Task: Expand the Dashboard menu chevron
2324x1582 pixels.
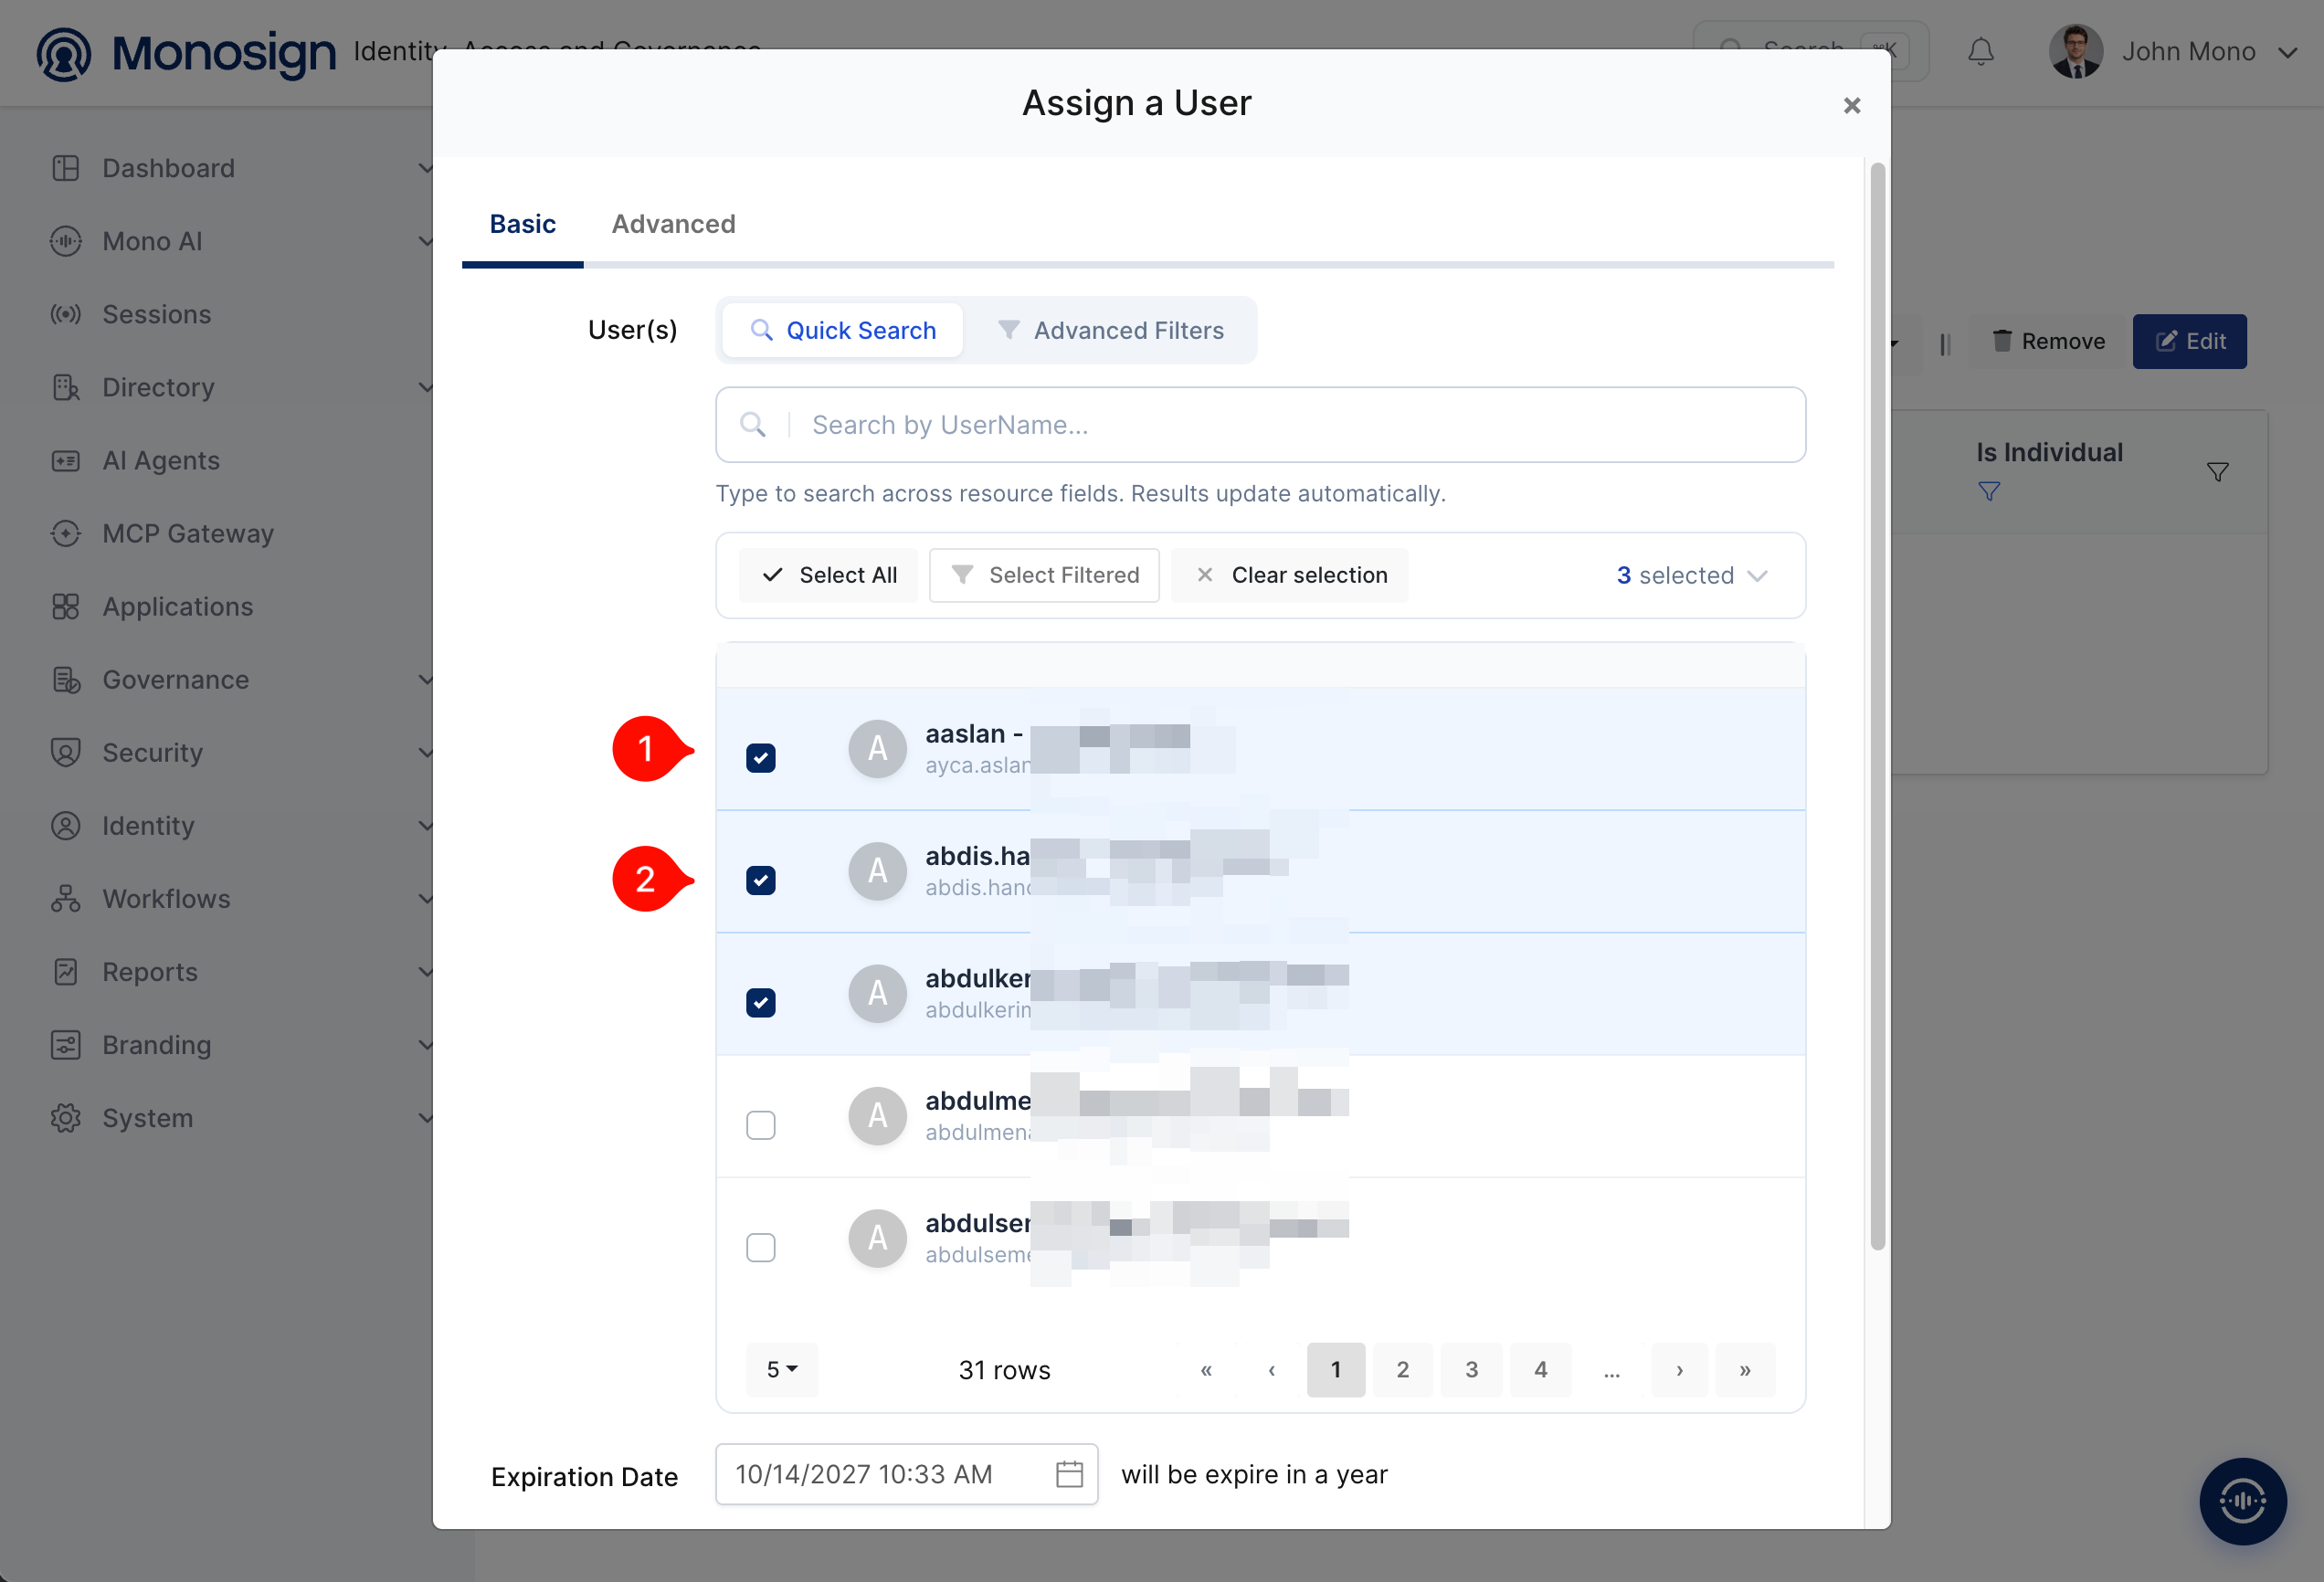Action: coord(425,168)
